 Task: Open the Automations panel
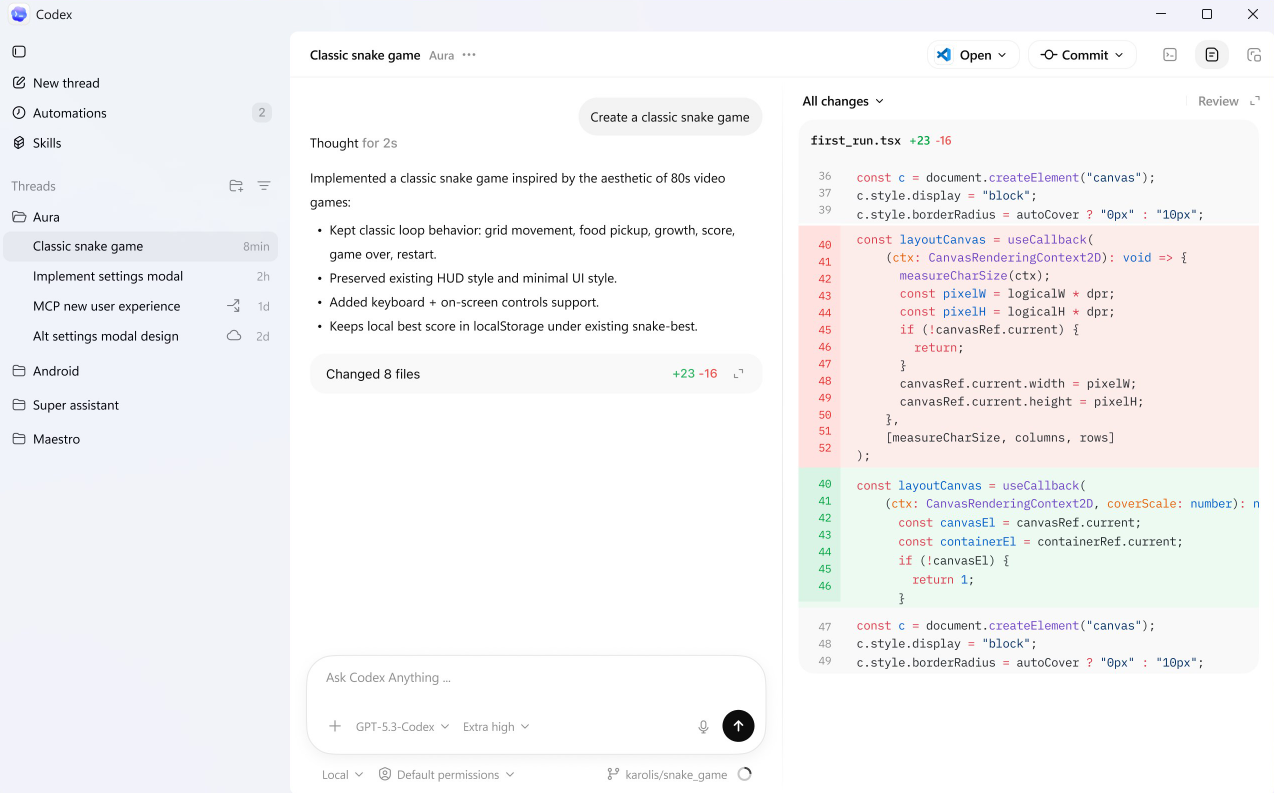click(x=70, y=112)
